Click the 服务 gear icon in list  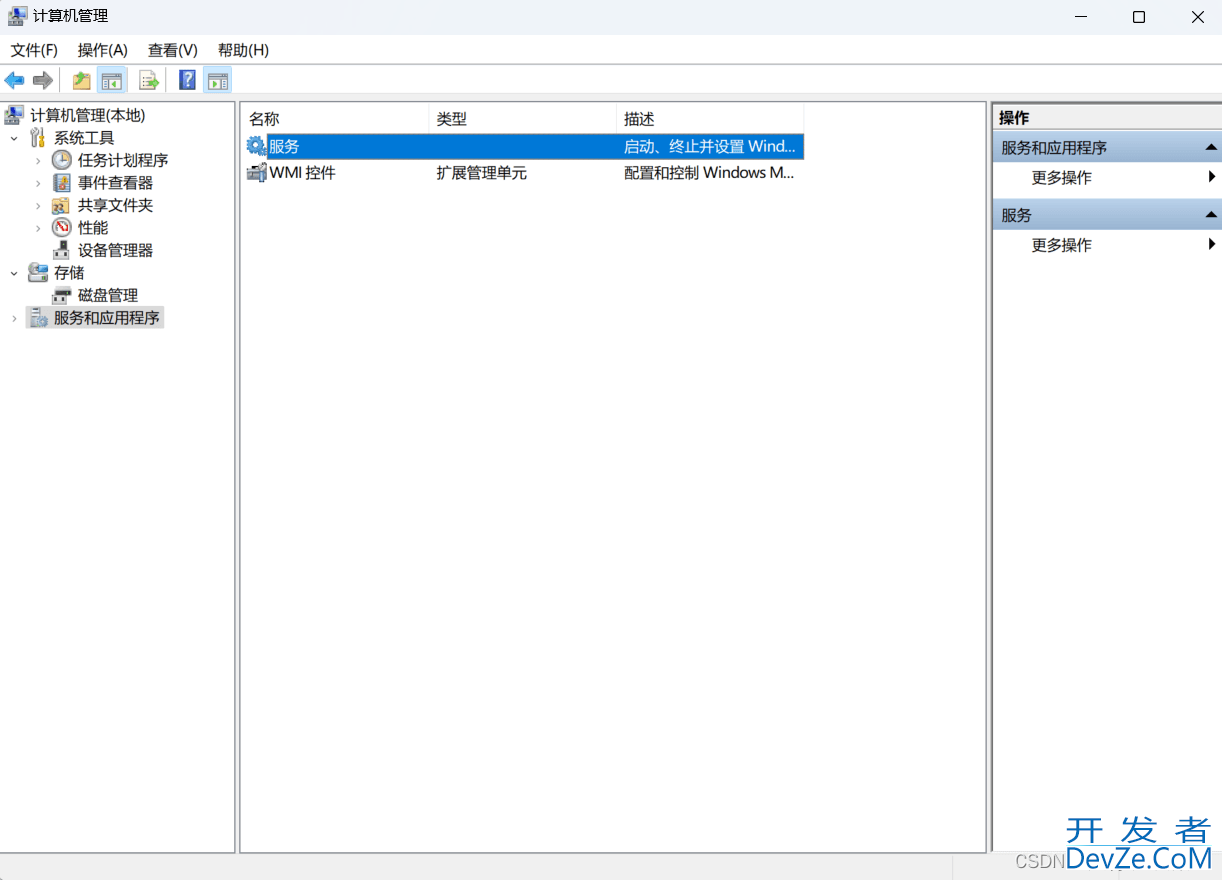(256, 146)
